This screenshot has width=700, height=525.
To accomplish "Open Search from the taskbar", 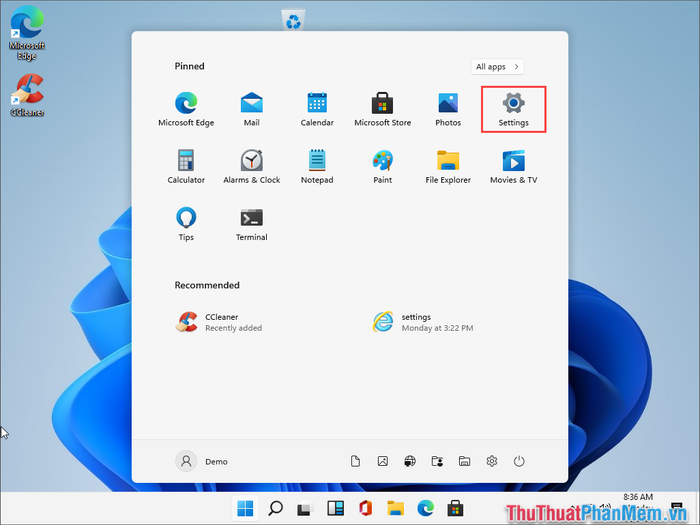I will [x=275, y=508].
